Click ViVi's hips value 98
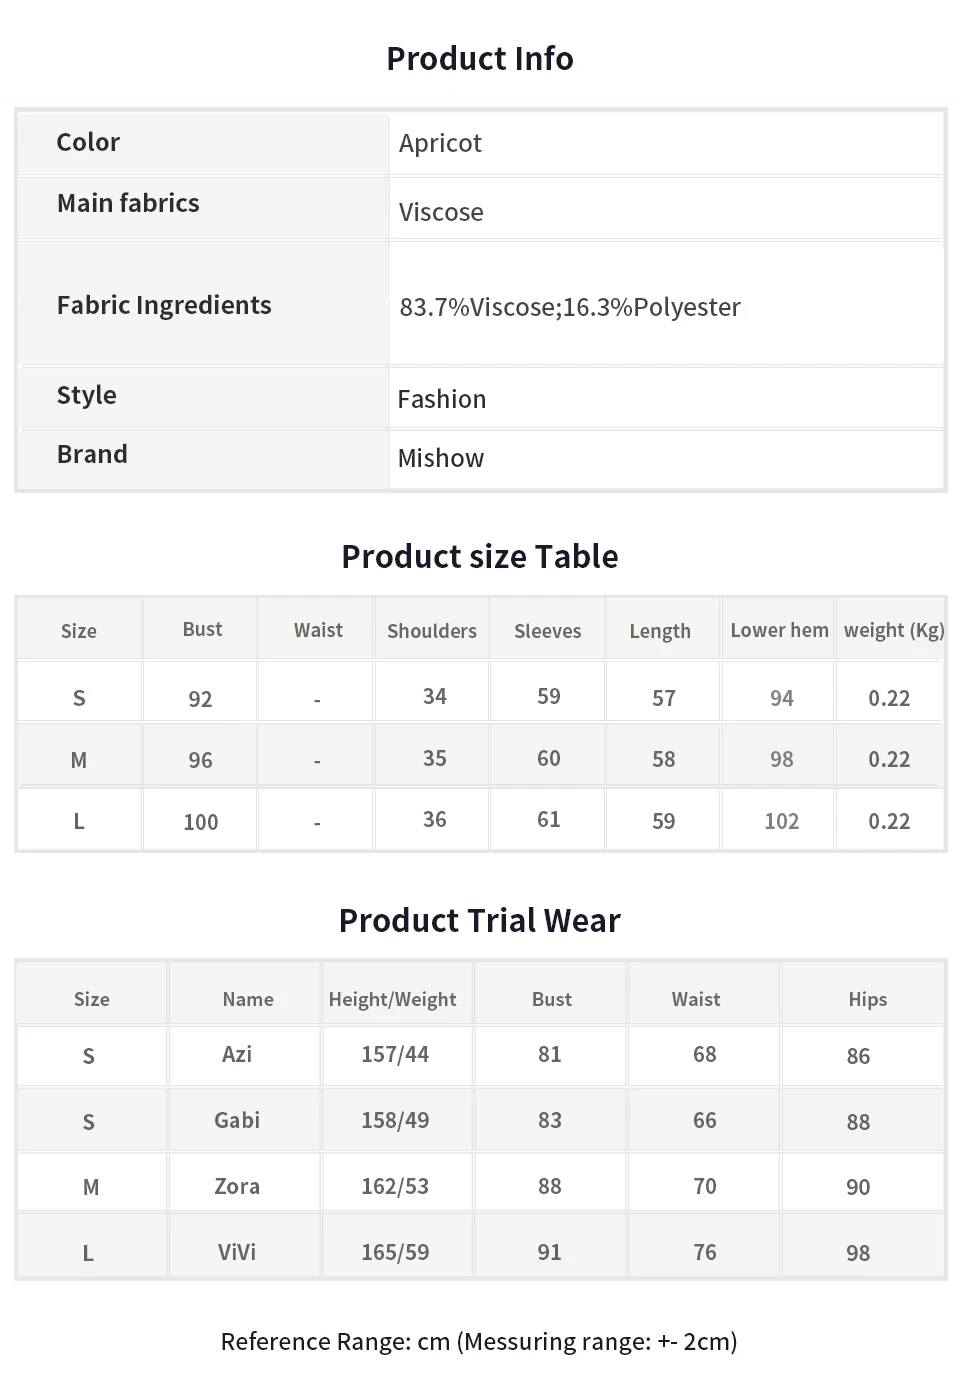960x1385 pixels. click(858, 1253)
